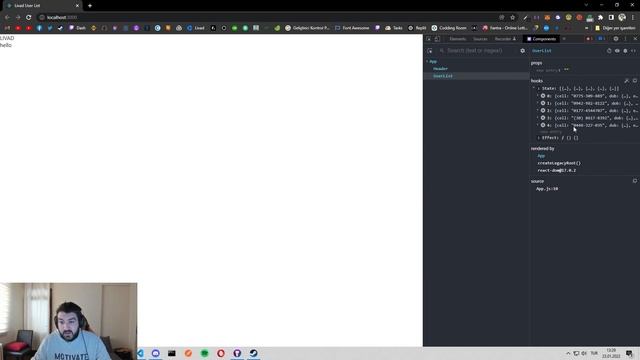Toggle the DevTools device toolbar icon

(437, 39)
